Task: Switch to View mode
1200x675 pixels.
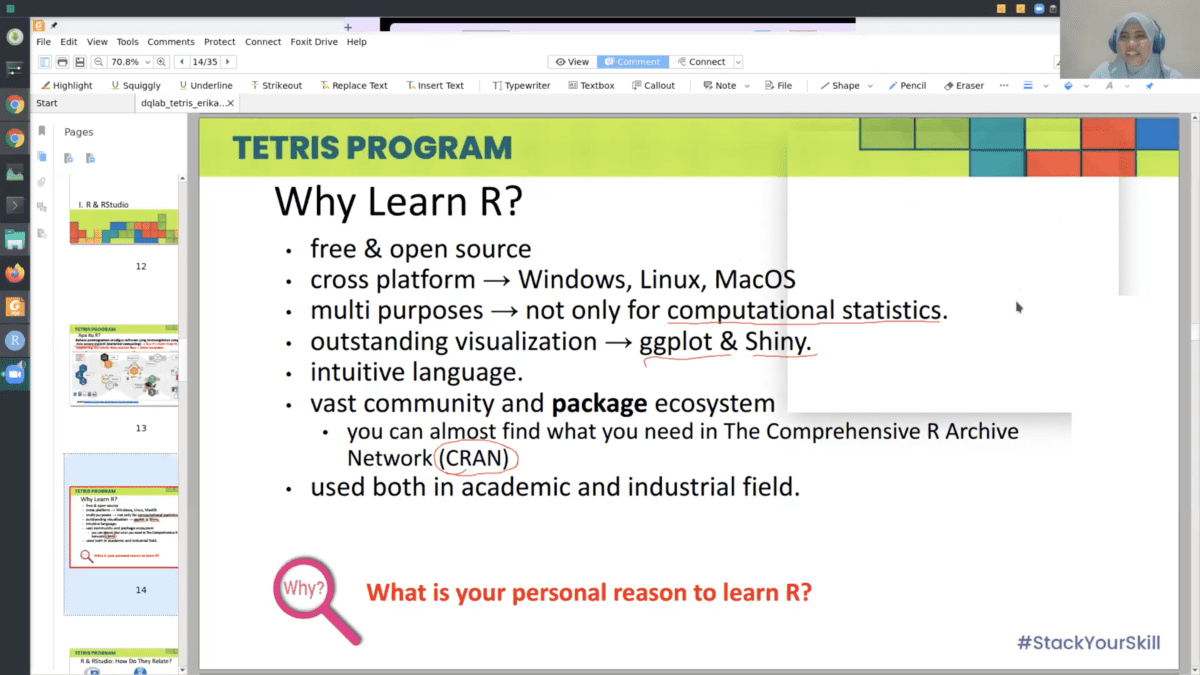Action: click(573, 62)
